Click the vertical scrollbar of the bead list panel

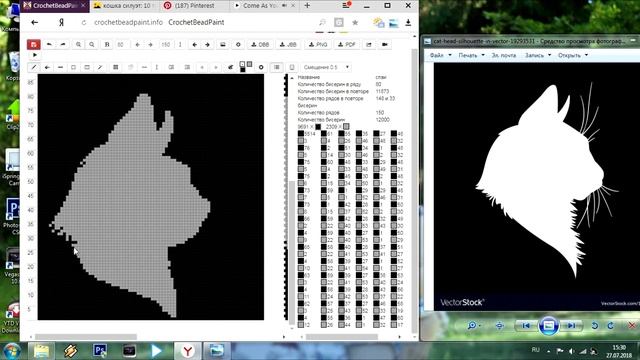point(292,252)
